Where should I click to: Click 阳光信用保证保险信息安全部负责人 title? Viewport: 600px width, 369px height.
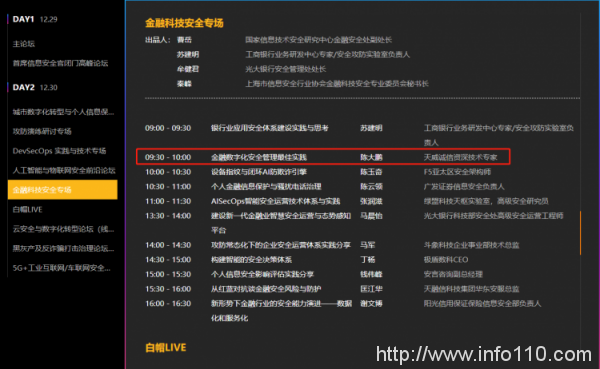[482, 304]
